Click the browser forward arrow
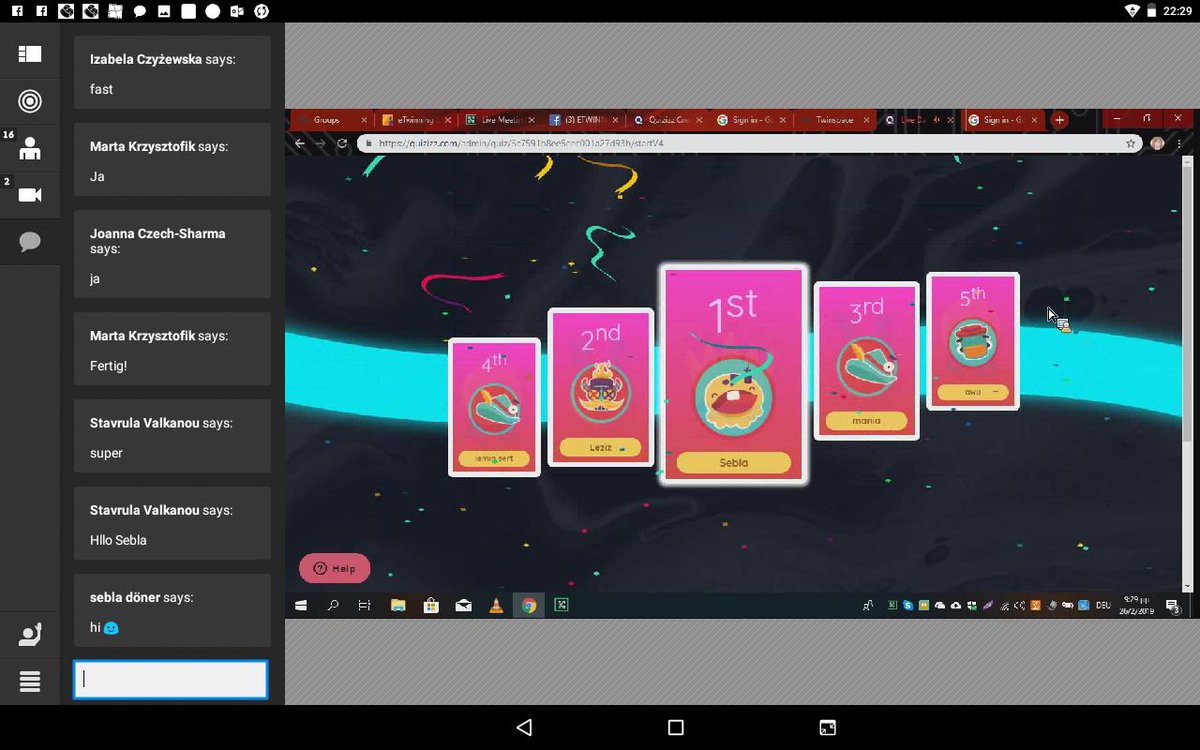Screen dimensions: 1200x750 tap(321, 143)
